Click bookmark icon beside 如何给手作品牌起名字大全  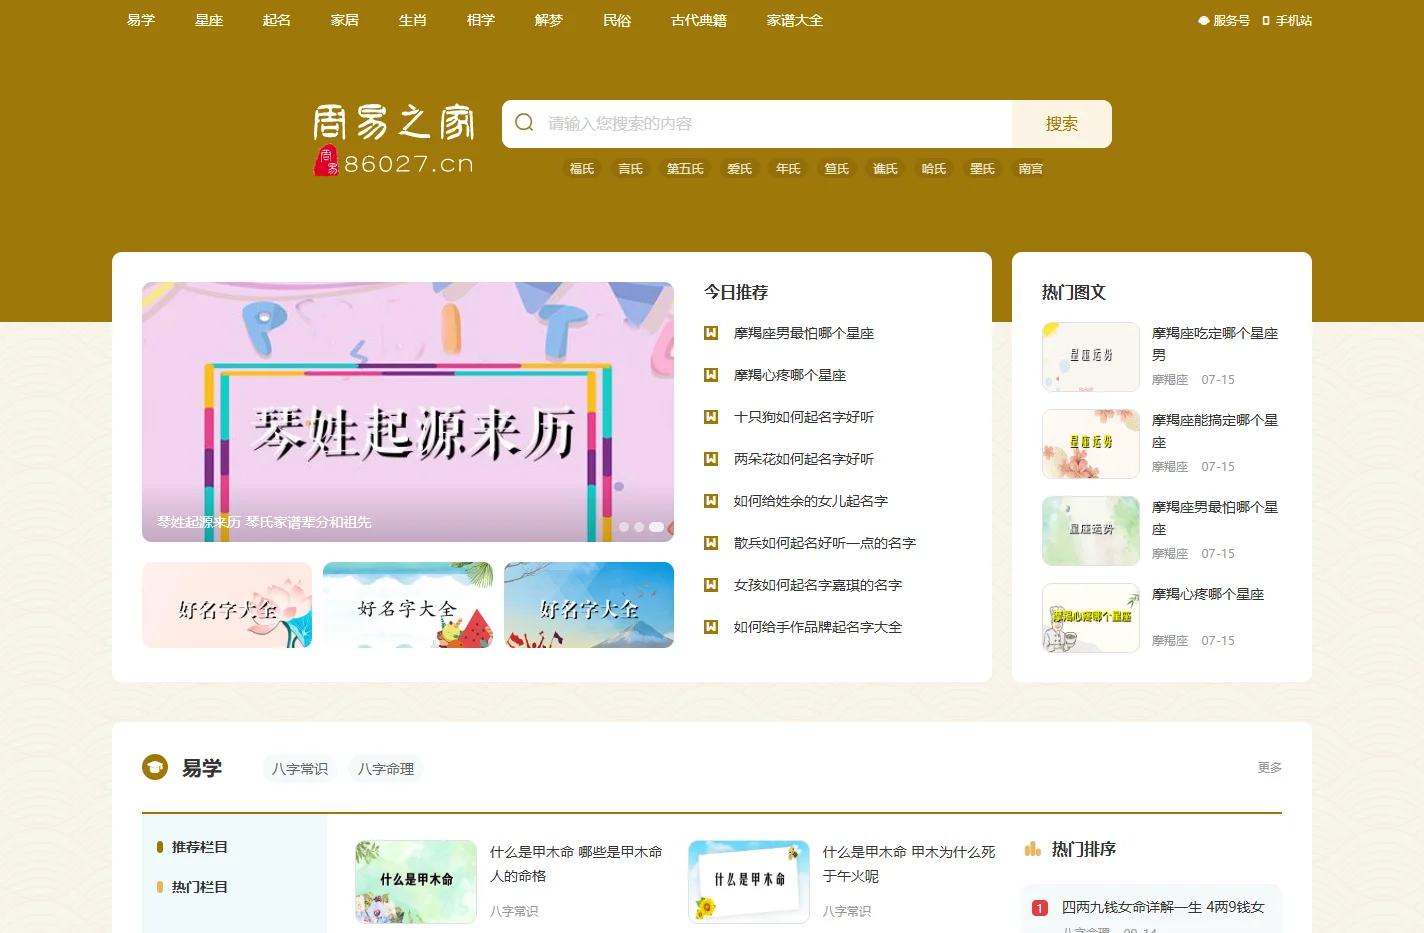[x=711, y=627]
